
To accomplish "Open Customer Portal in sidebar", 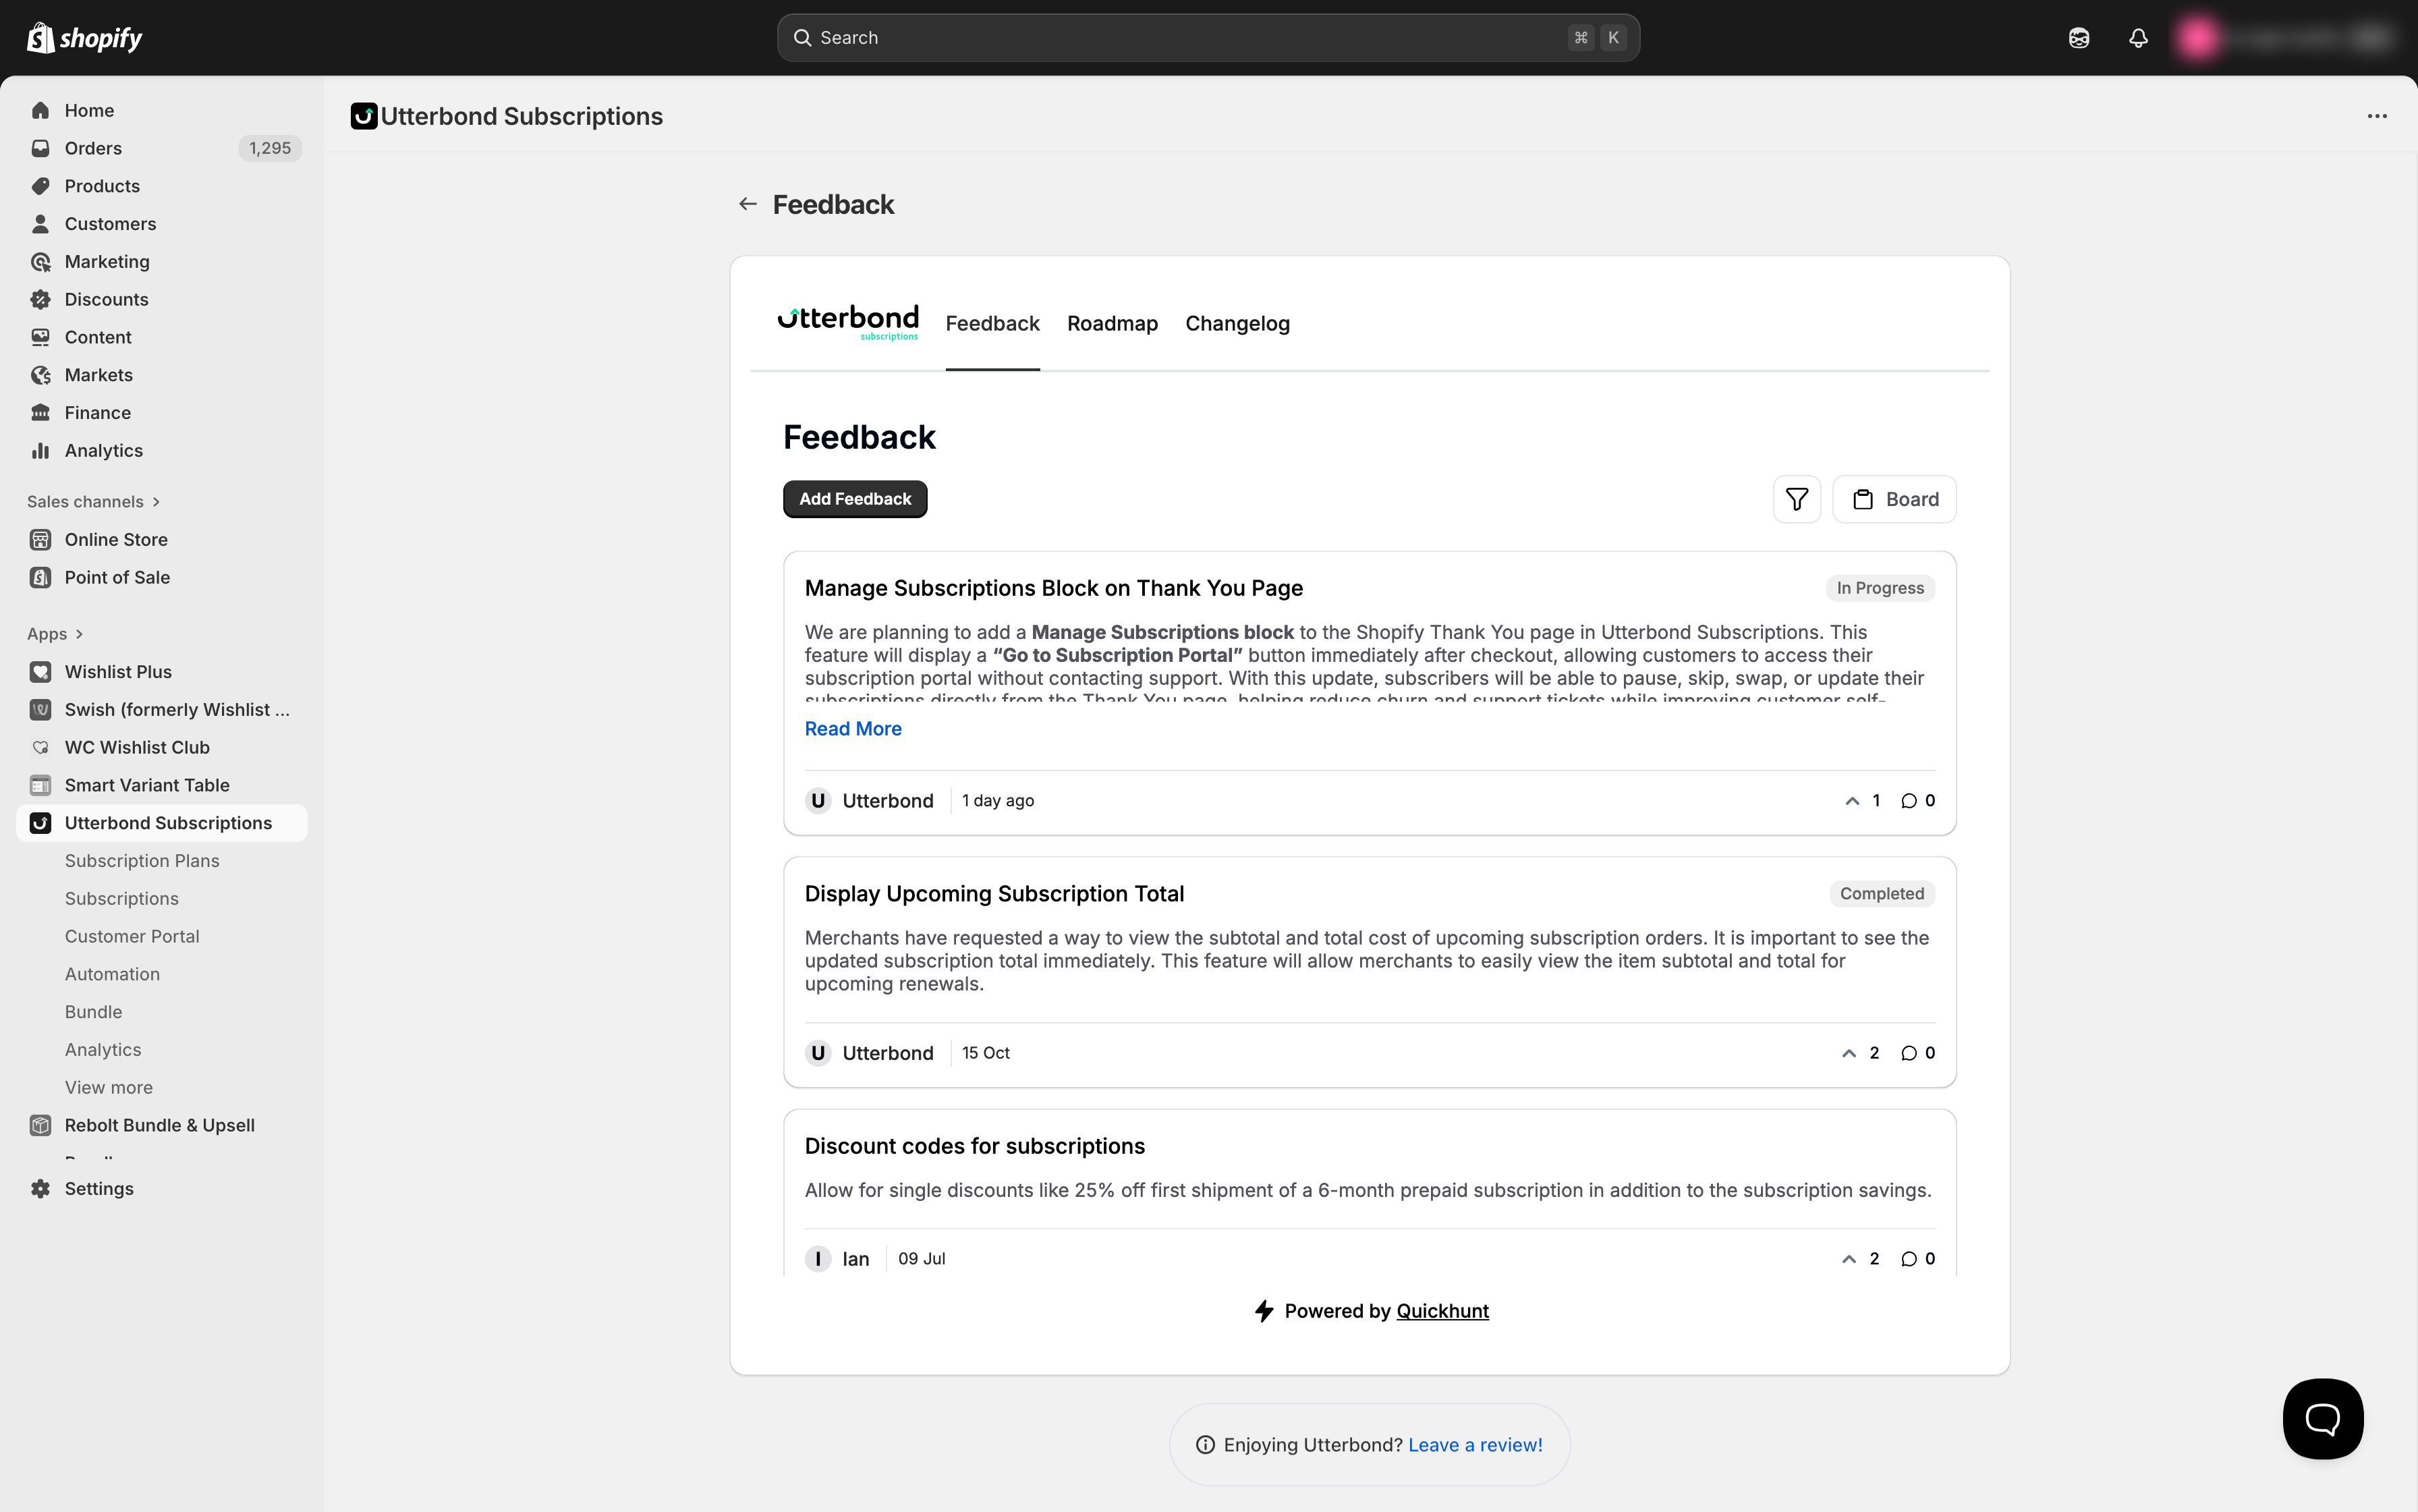I will 132,936.
